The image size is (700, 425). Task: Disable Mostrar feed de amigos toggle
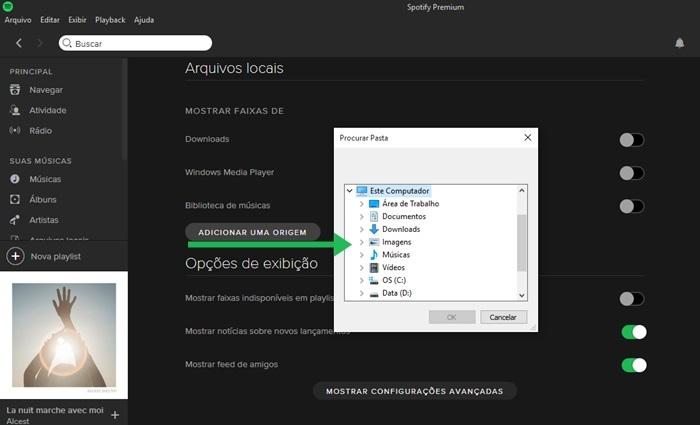coord(634,365)
